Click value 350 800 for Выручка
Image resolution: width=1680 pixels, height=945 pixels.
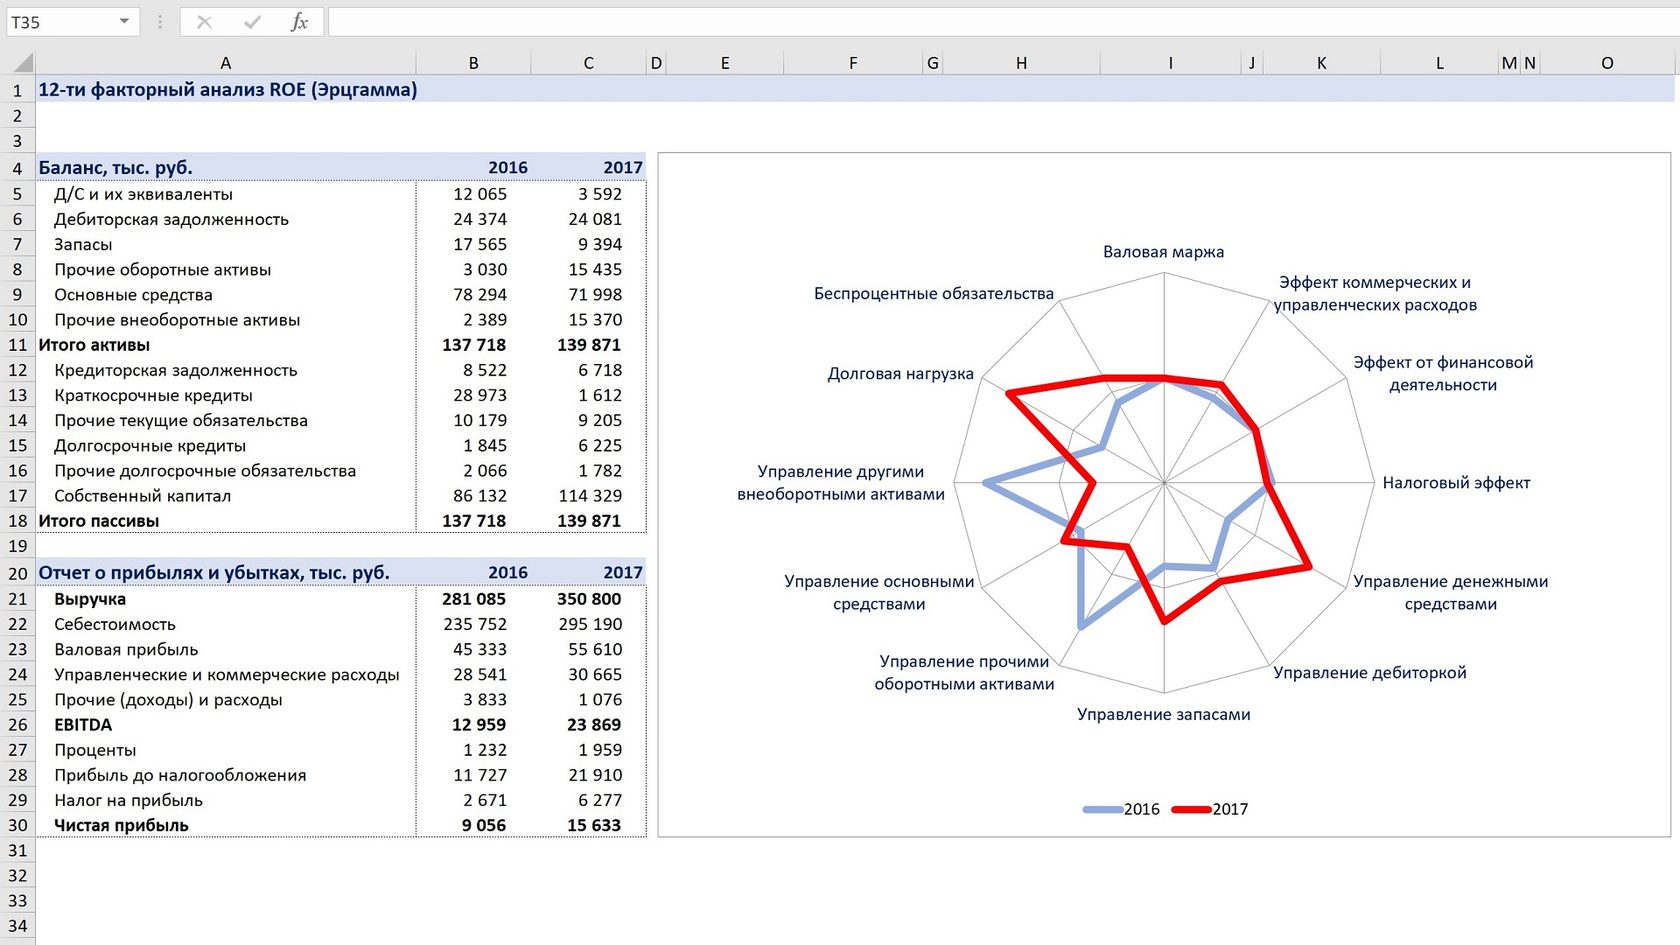[589, 599]
